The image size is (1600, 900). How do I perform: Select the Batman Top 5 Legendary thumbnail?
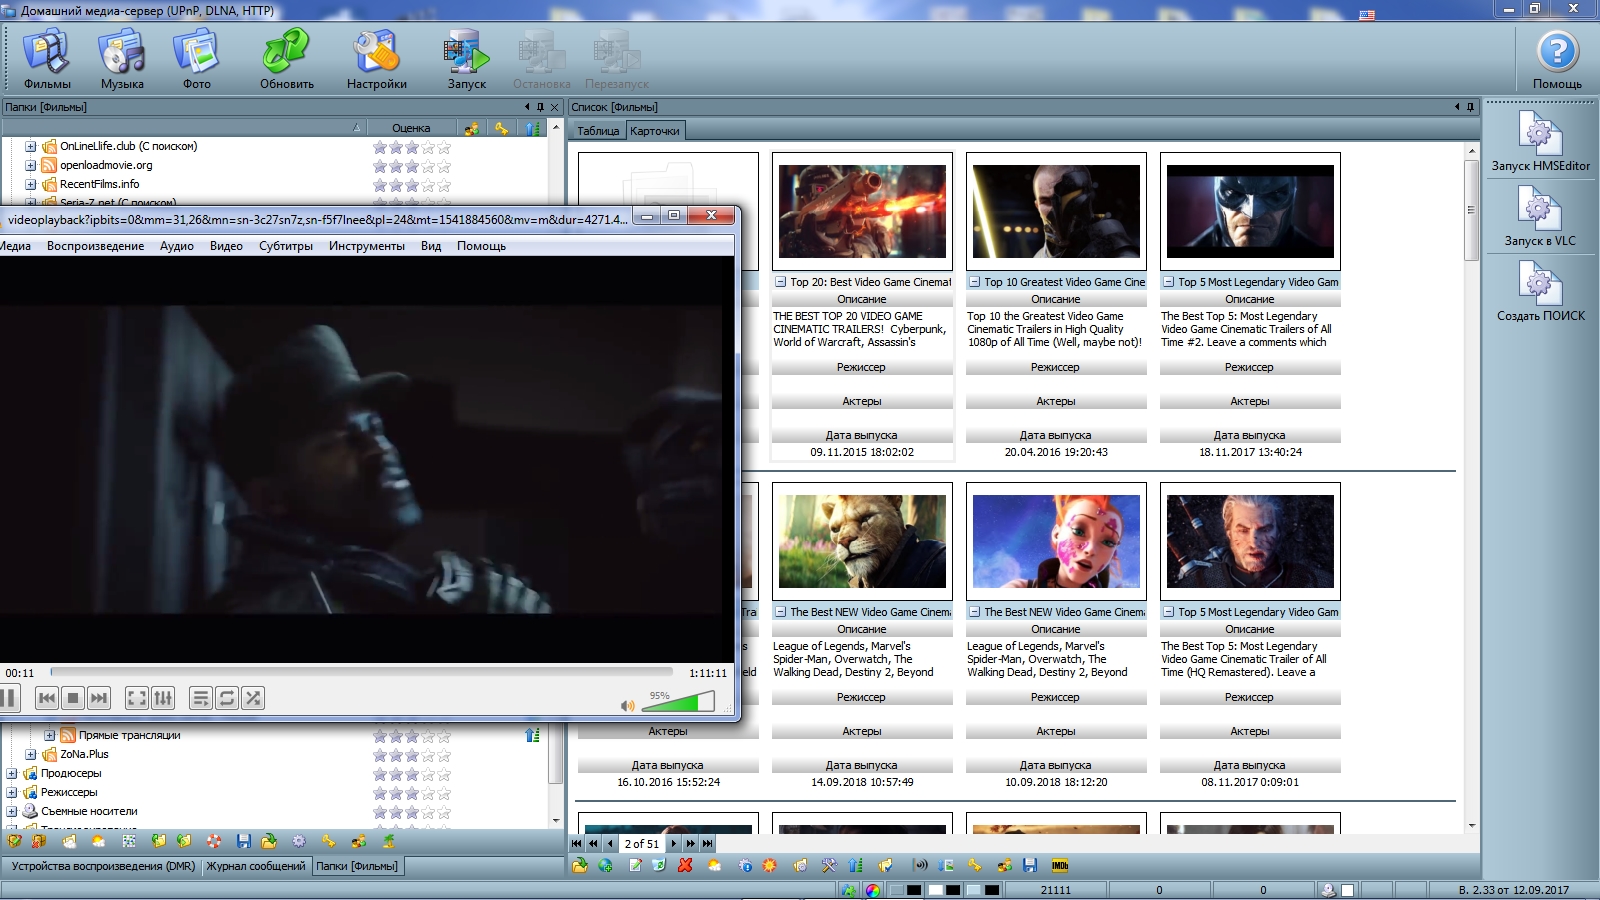point(1250,212)
